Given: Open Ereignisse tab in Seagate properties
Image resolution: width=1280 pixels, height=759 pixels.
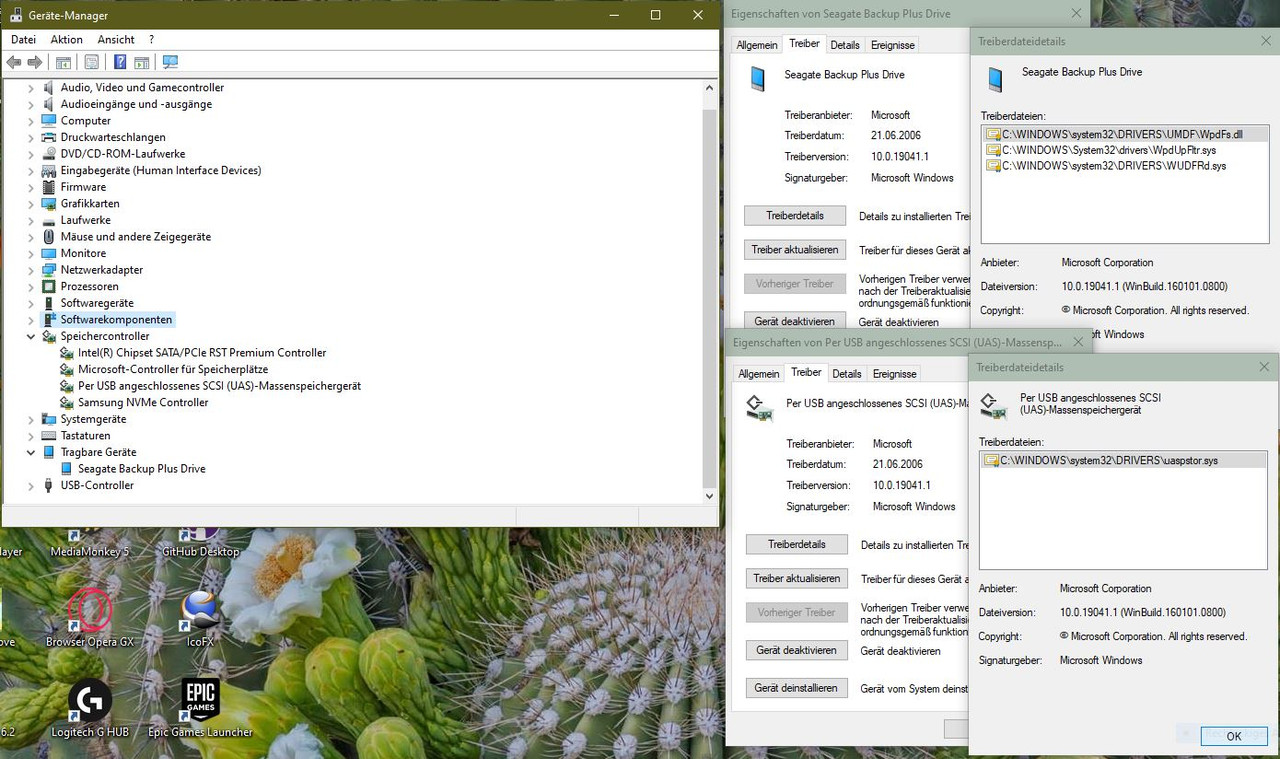Looking at the screenshot, I should pos(893,45).
